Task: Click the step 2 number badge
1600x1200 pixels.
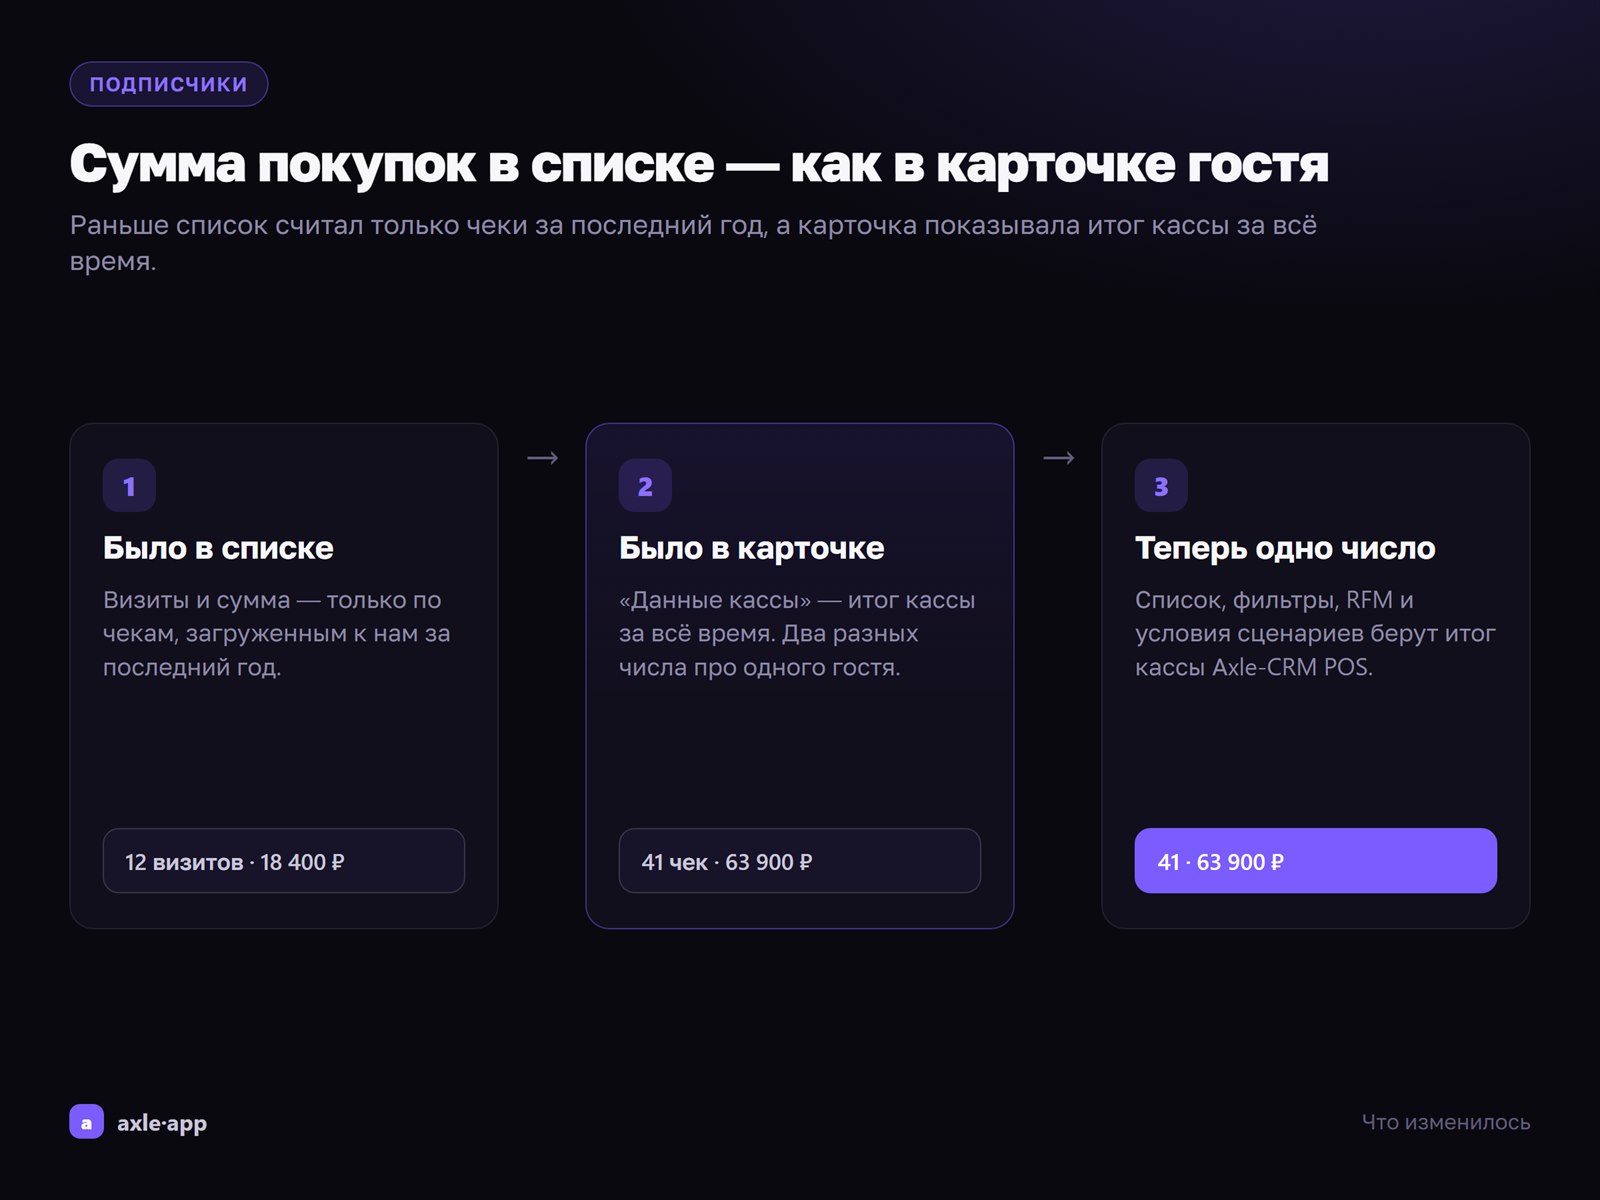Action: pyautogui.click(x=645, y=485)
